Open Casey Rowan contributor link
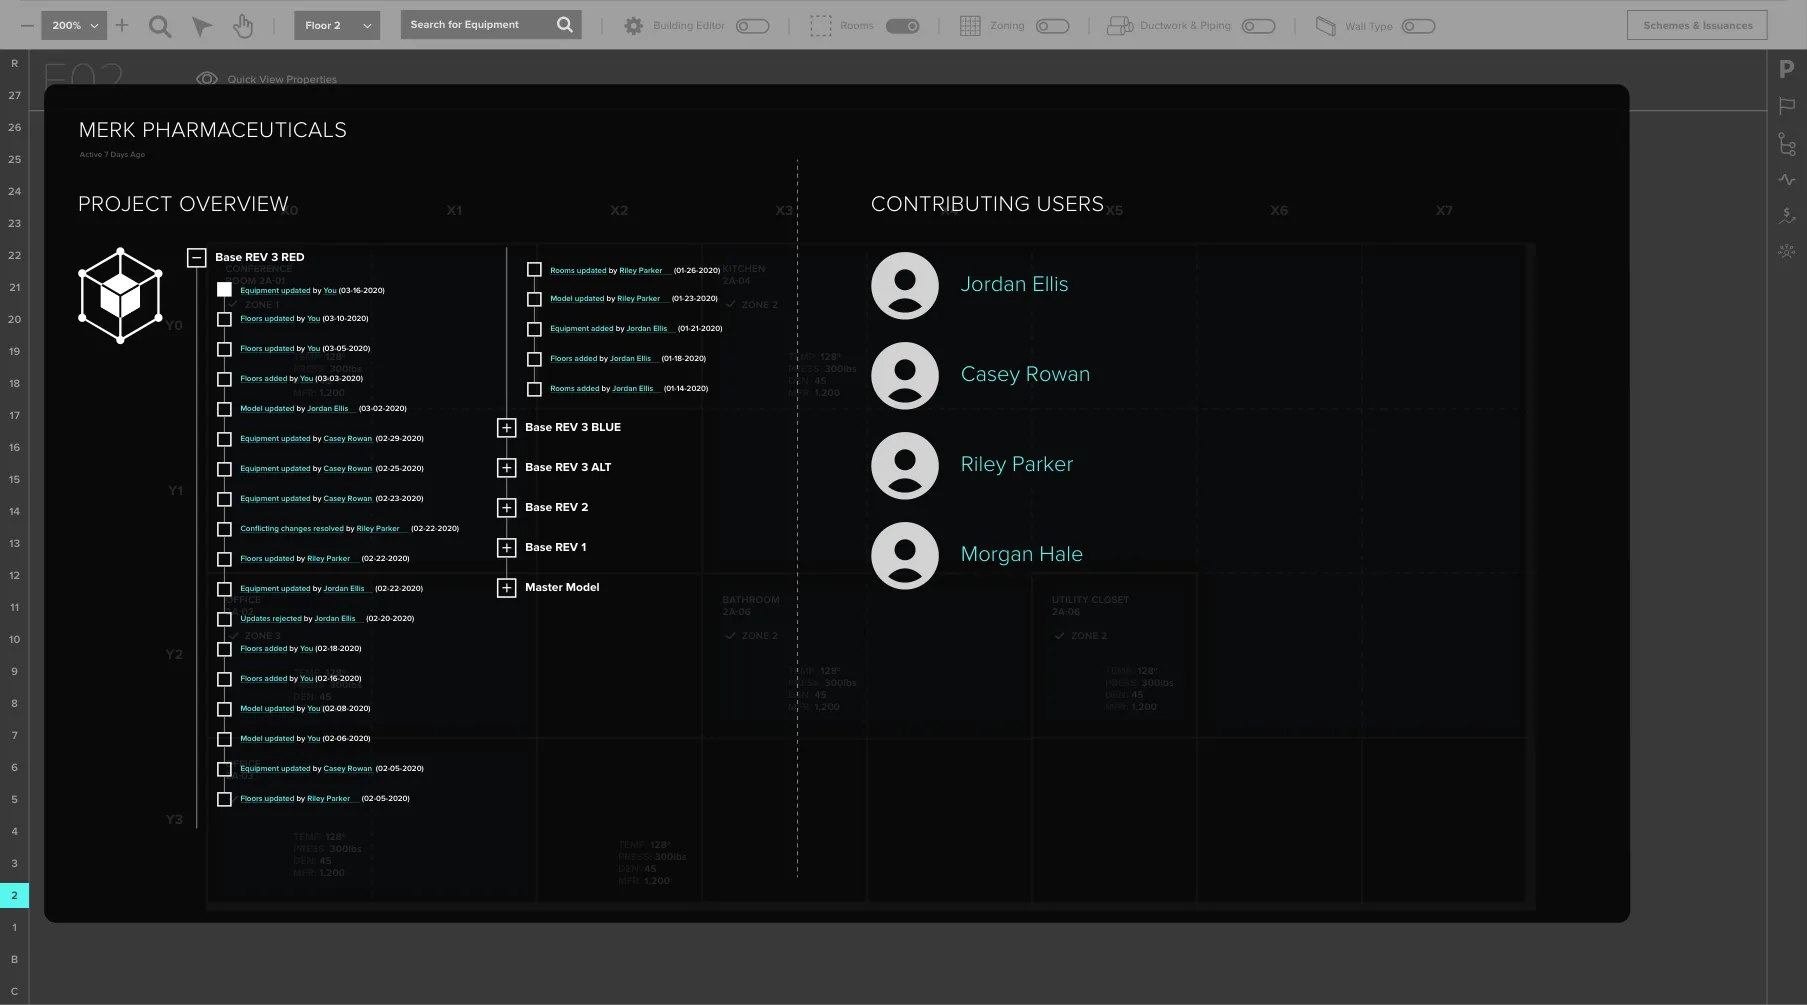Viewport: 1807px width, 1005px height. (1025, 375)
